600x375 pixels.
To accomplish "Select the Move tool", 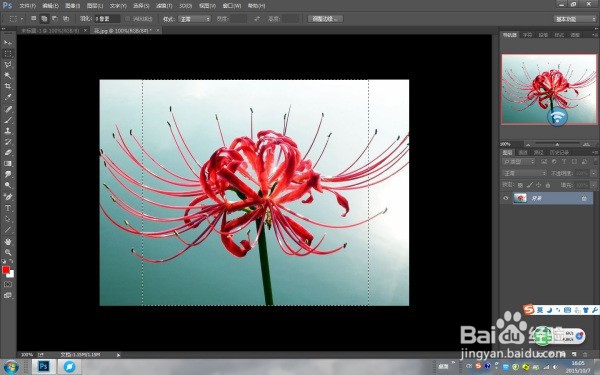I will tap(8, 42).
